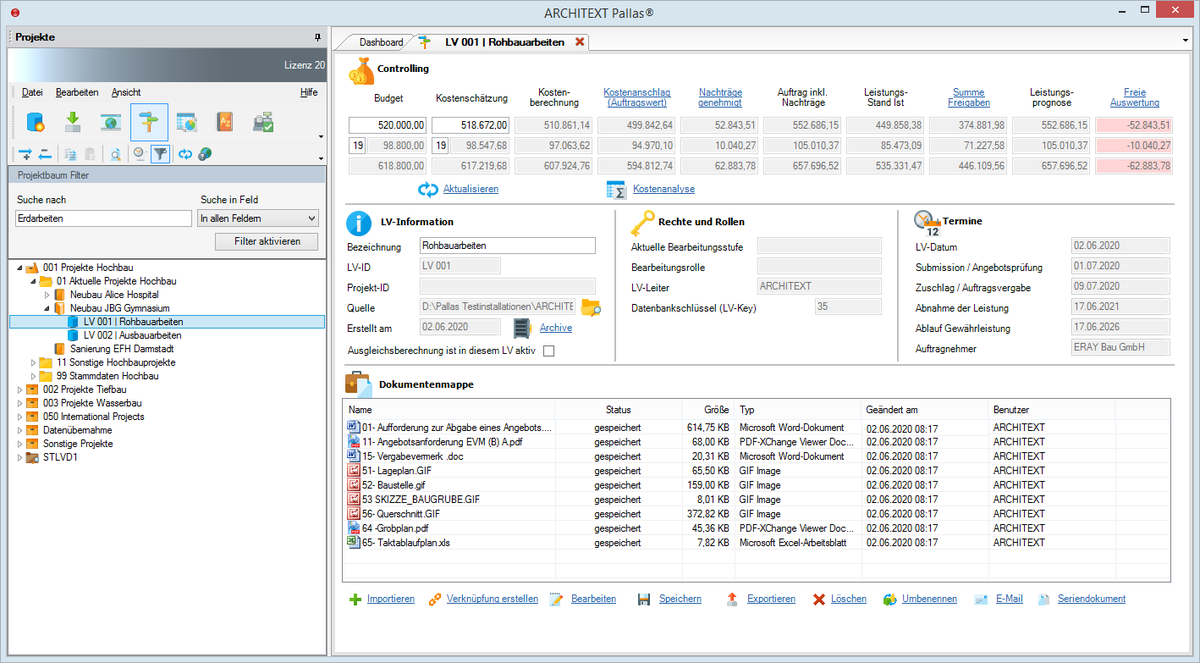Image resolution: width=1200 pixels, height=663 pixels.
Task: Click the add entry arrow-plus icon
Action: click(26, 154)
